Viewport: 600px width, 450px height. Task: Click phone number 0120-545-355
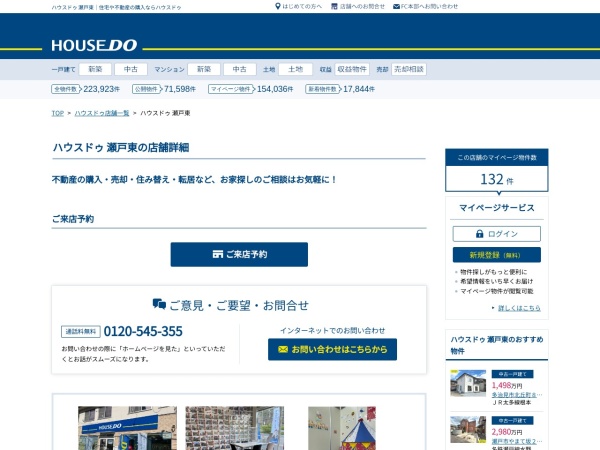click(x=143, y=331)
